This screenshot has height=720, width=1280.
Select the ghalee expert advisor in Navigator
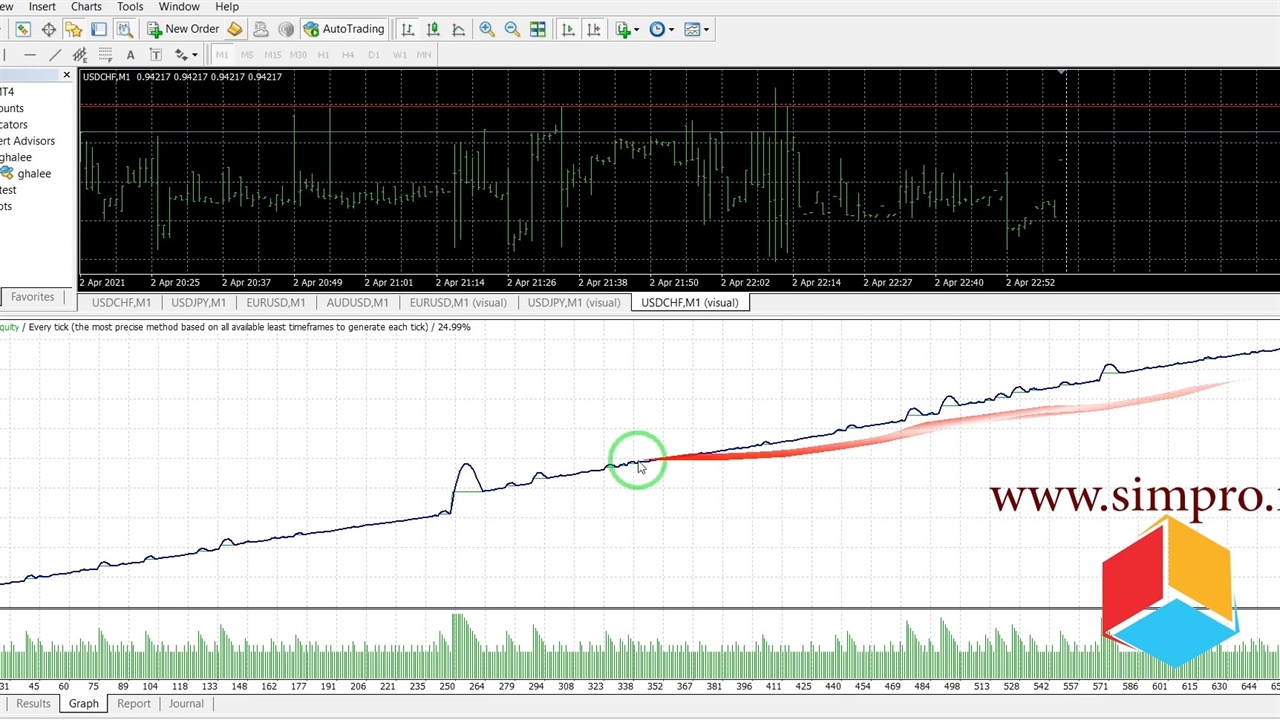(33, 174)
